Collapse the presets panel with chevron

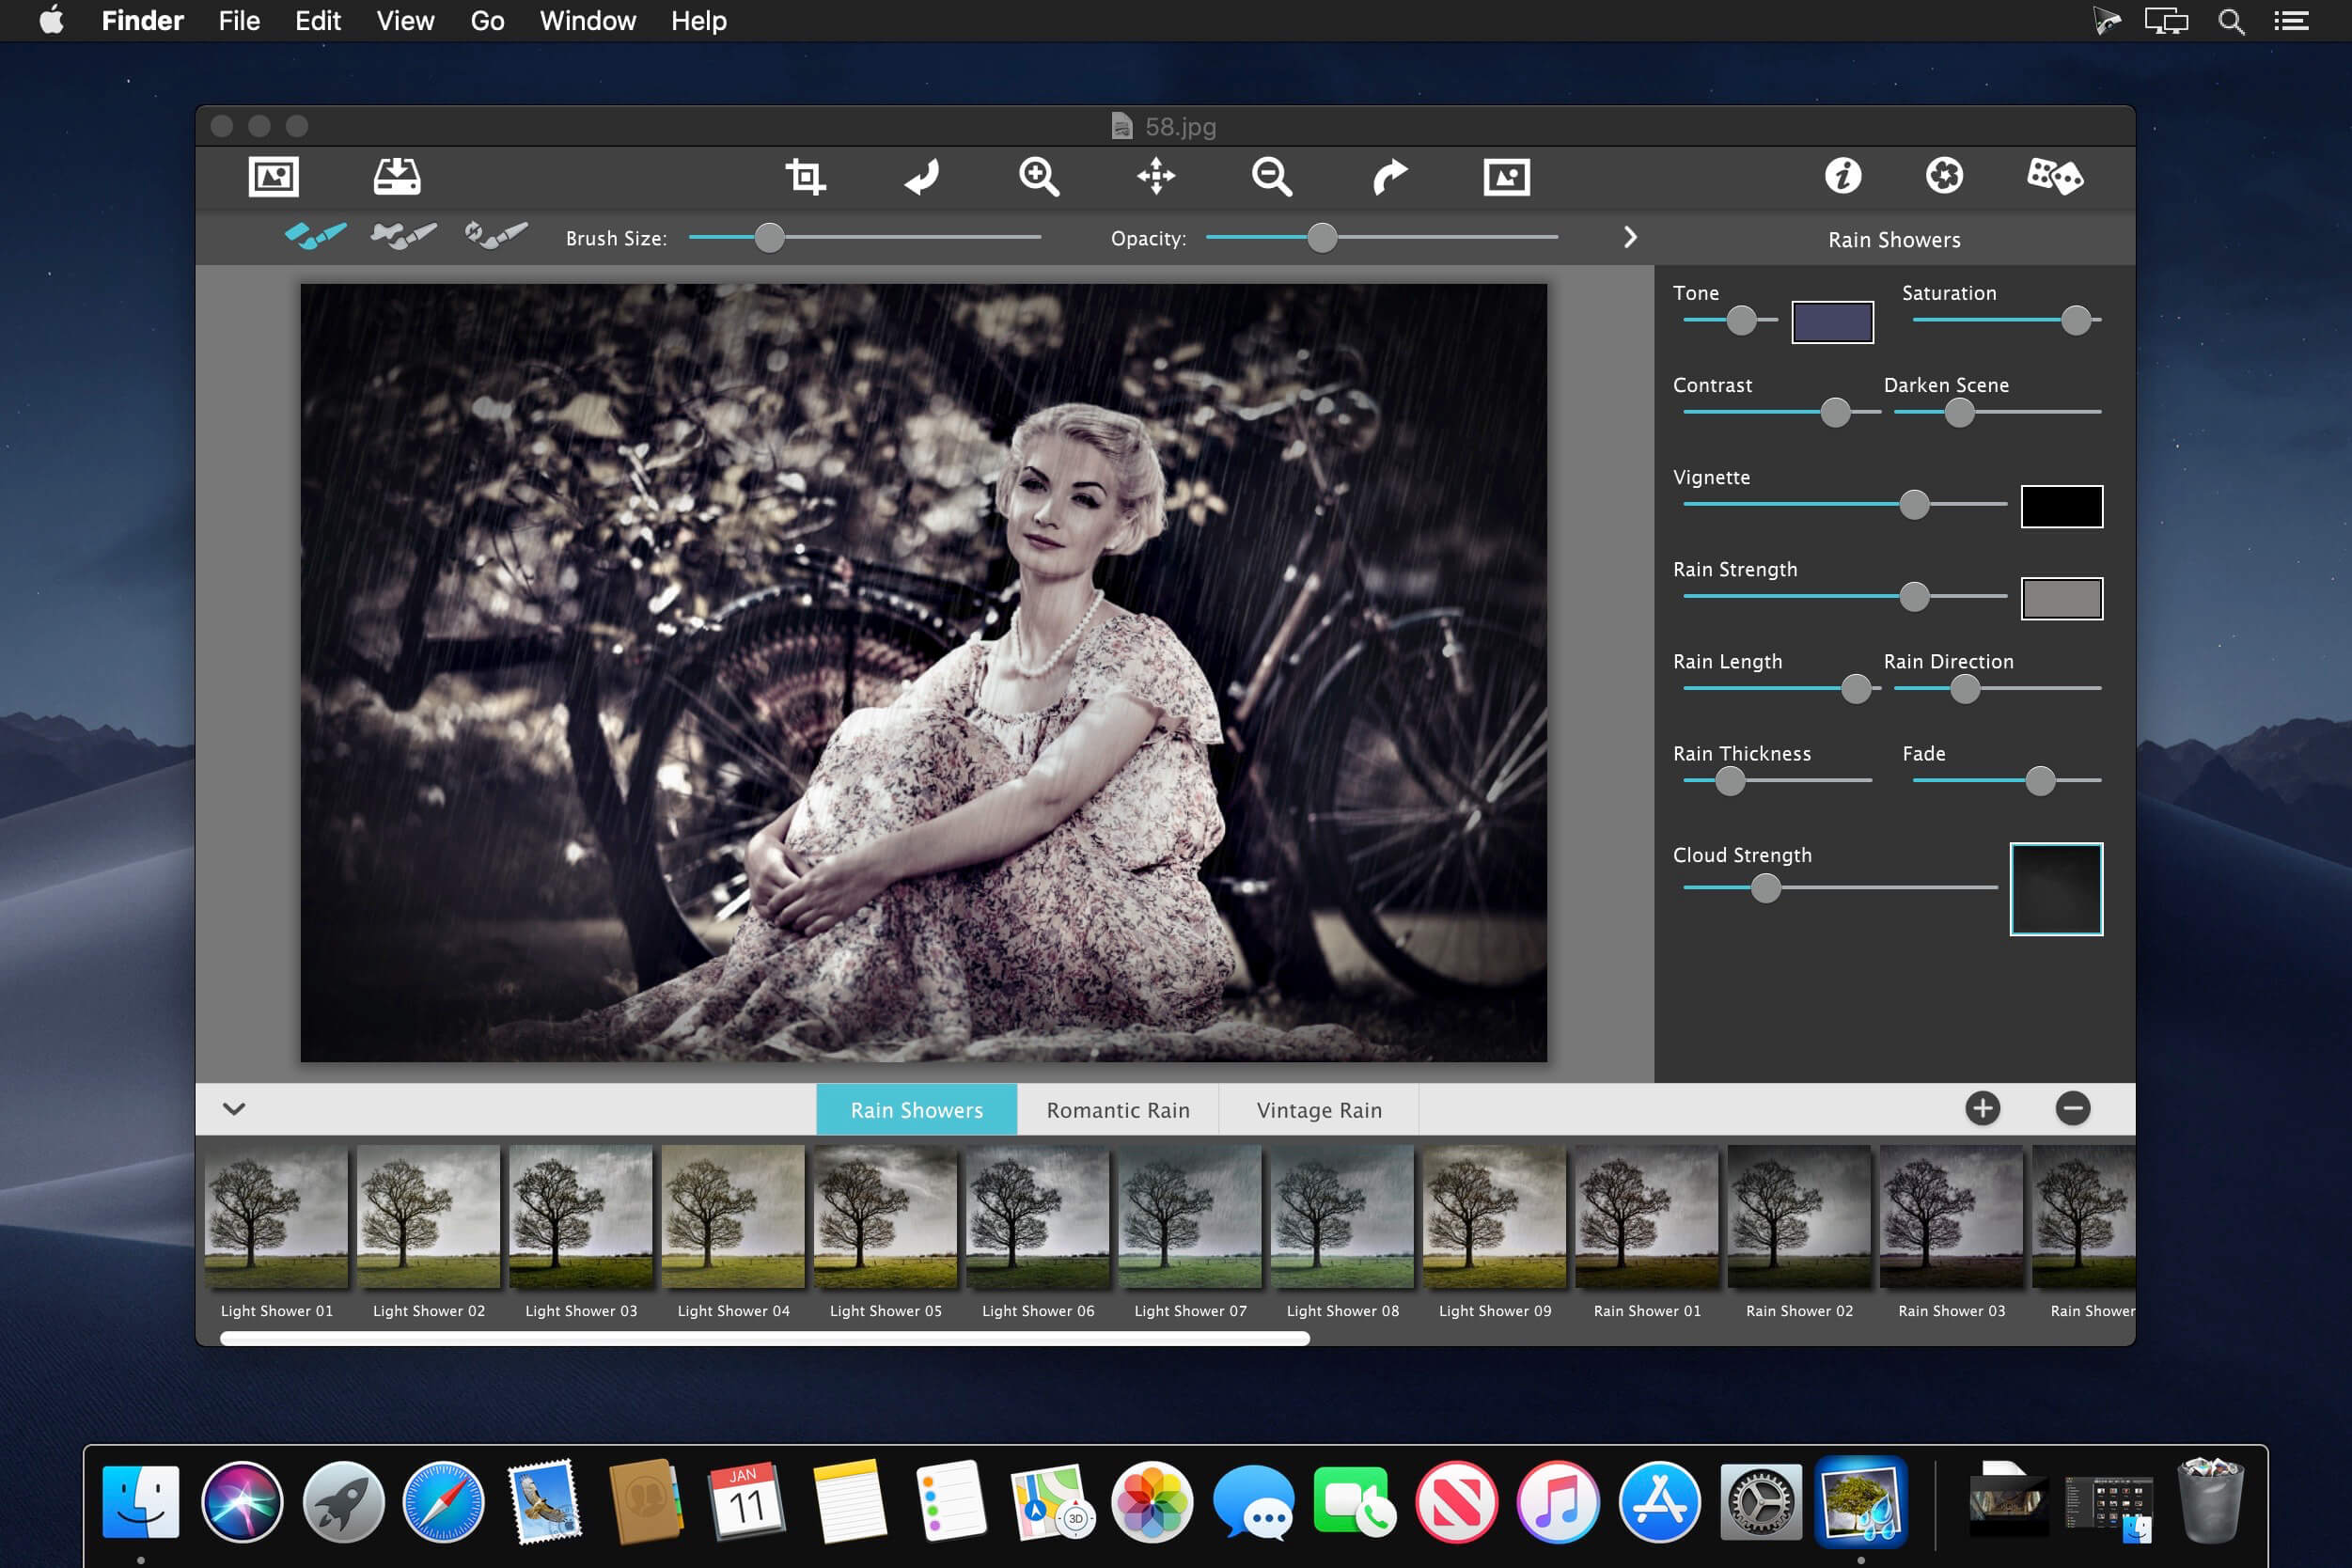234,1108
